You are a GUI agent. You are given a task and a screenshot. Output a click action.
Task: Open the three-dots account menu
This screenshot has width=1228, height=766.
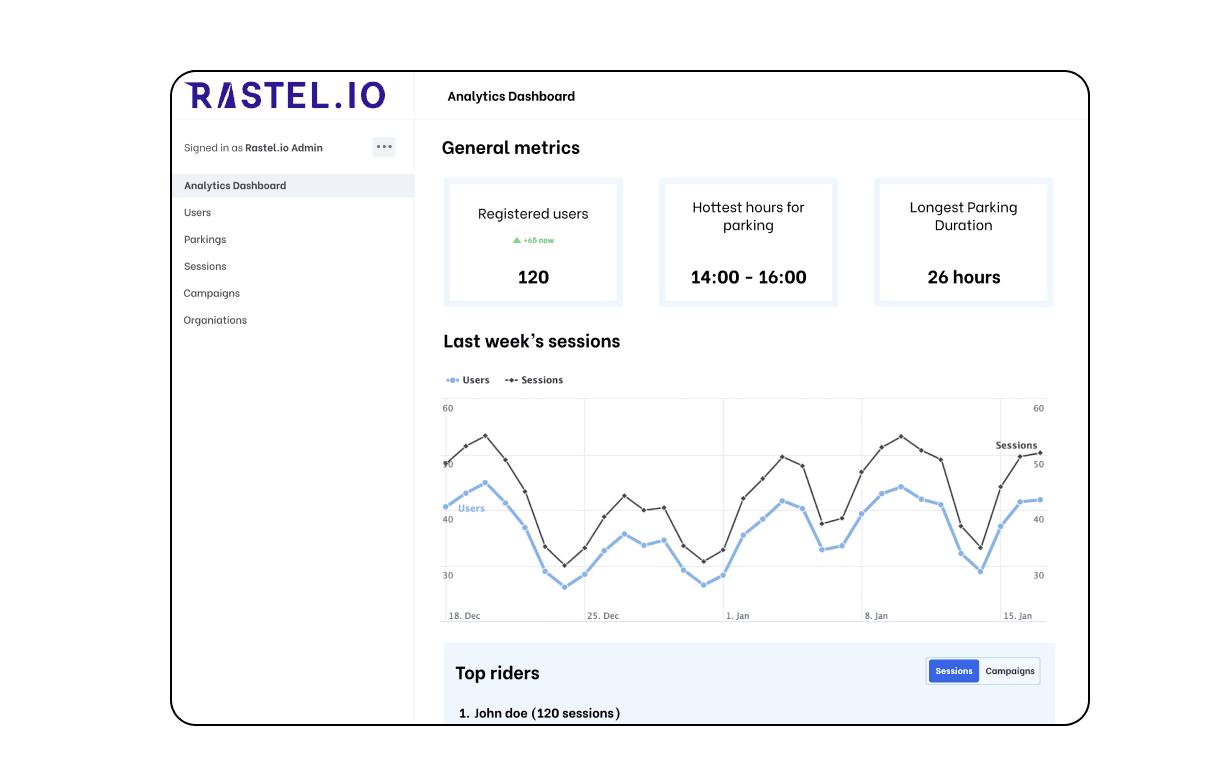(384, 147)
